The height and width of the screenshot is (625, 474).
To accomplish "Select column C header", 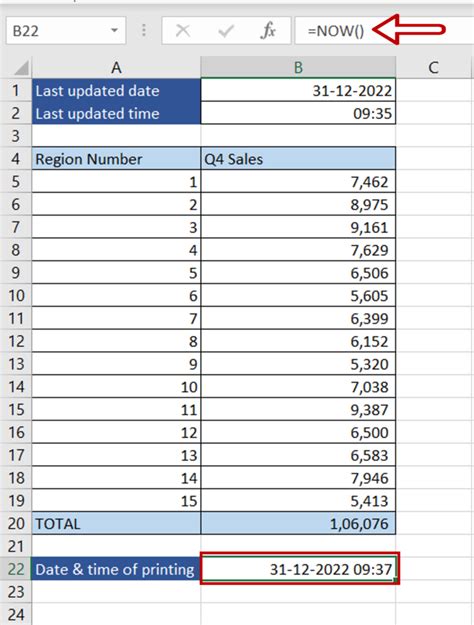I will tap(434, 68).
